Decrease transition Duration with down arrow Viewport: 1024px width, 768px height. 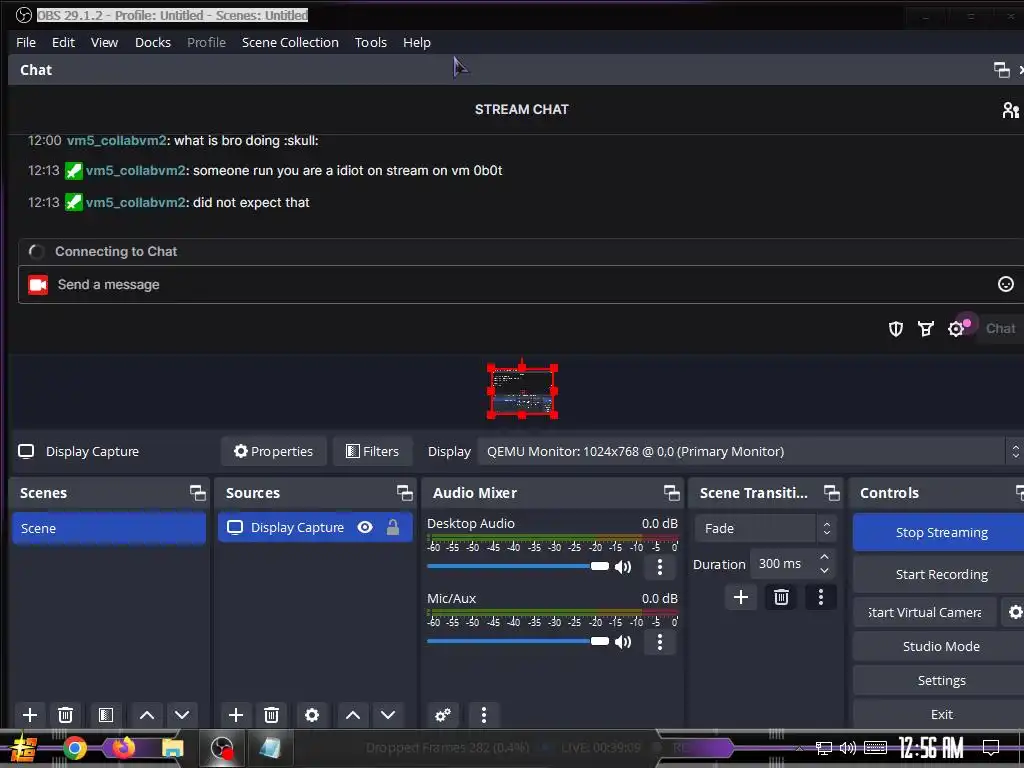point(824,571)
